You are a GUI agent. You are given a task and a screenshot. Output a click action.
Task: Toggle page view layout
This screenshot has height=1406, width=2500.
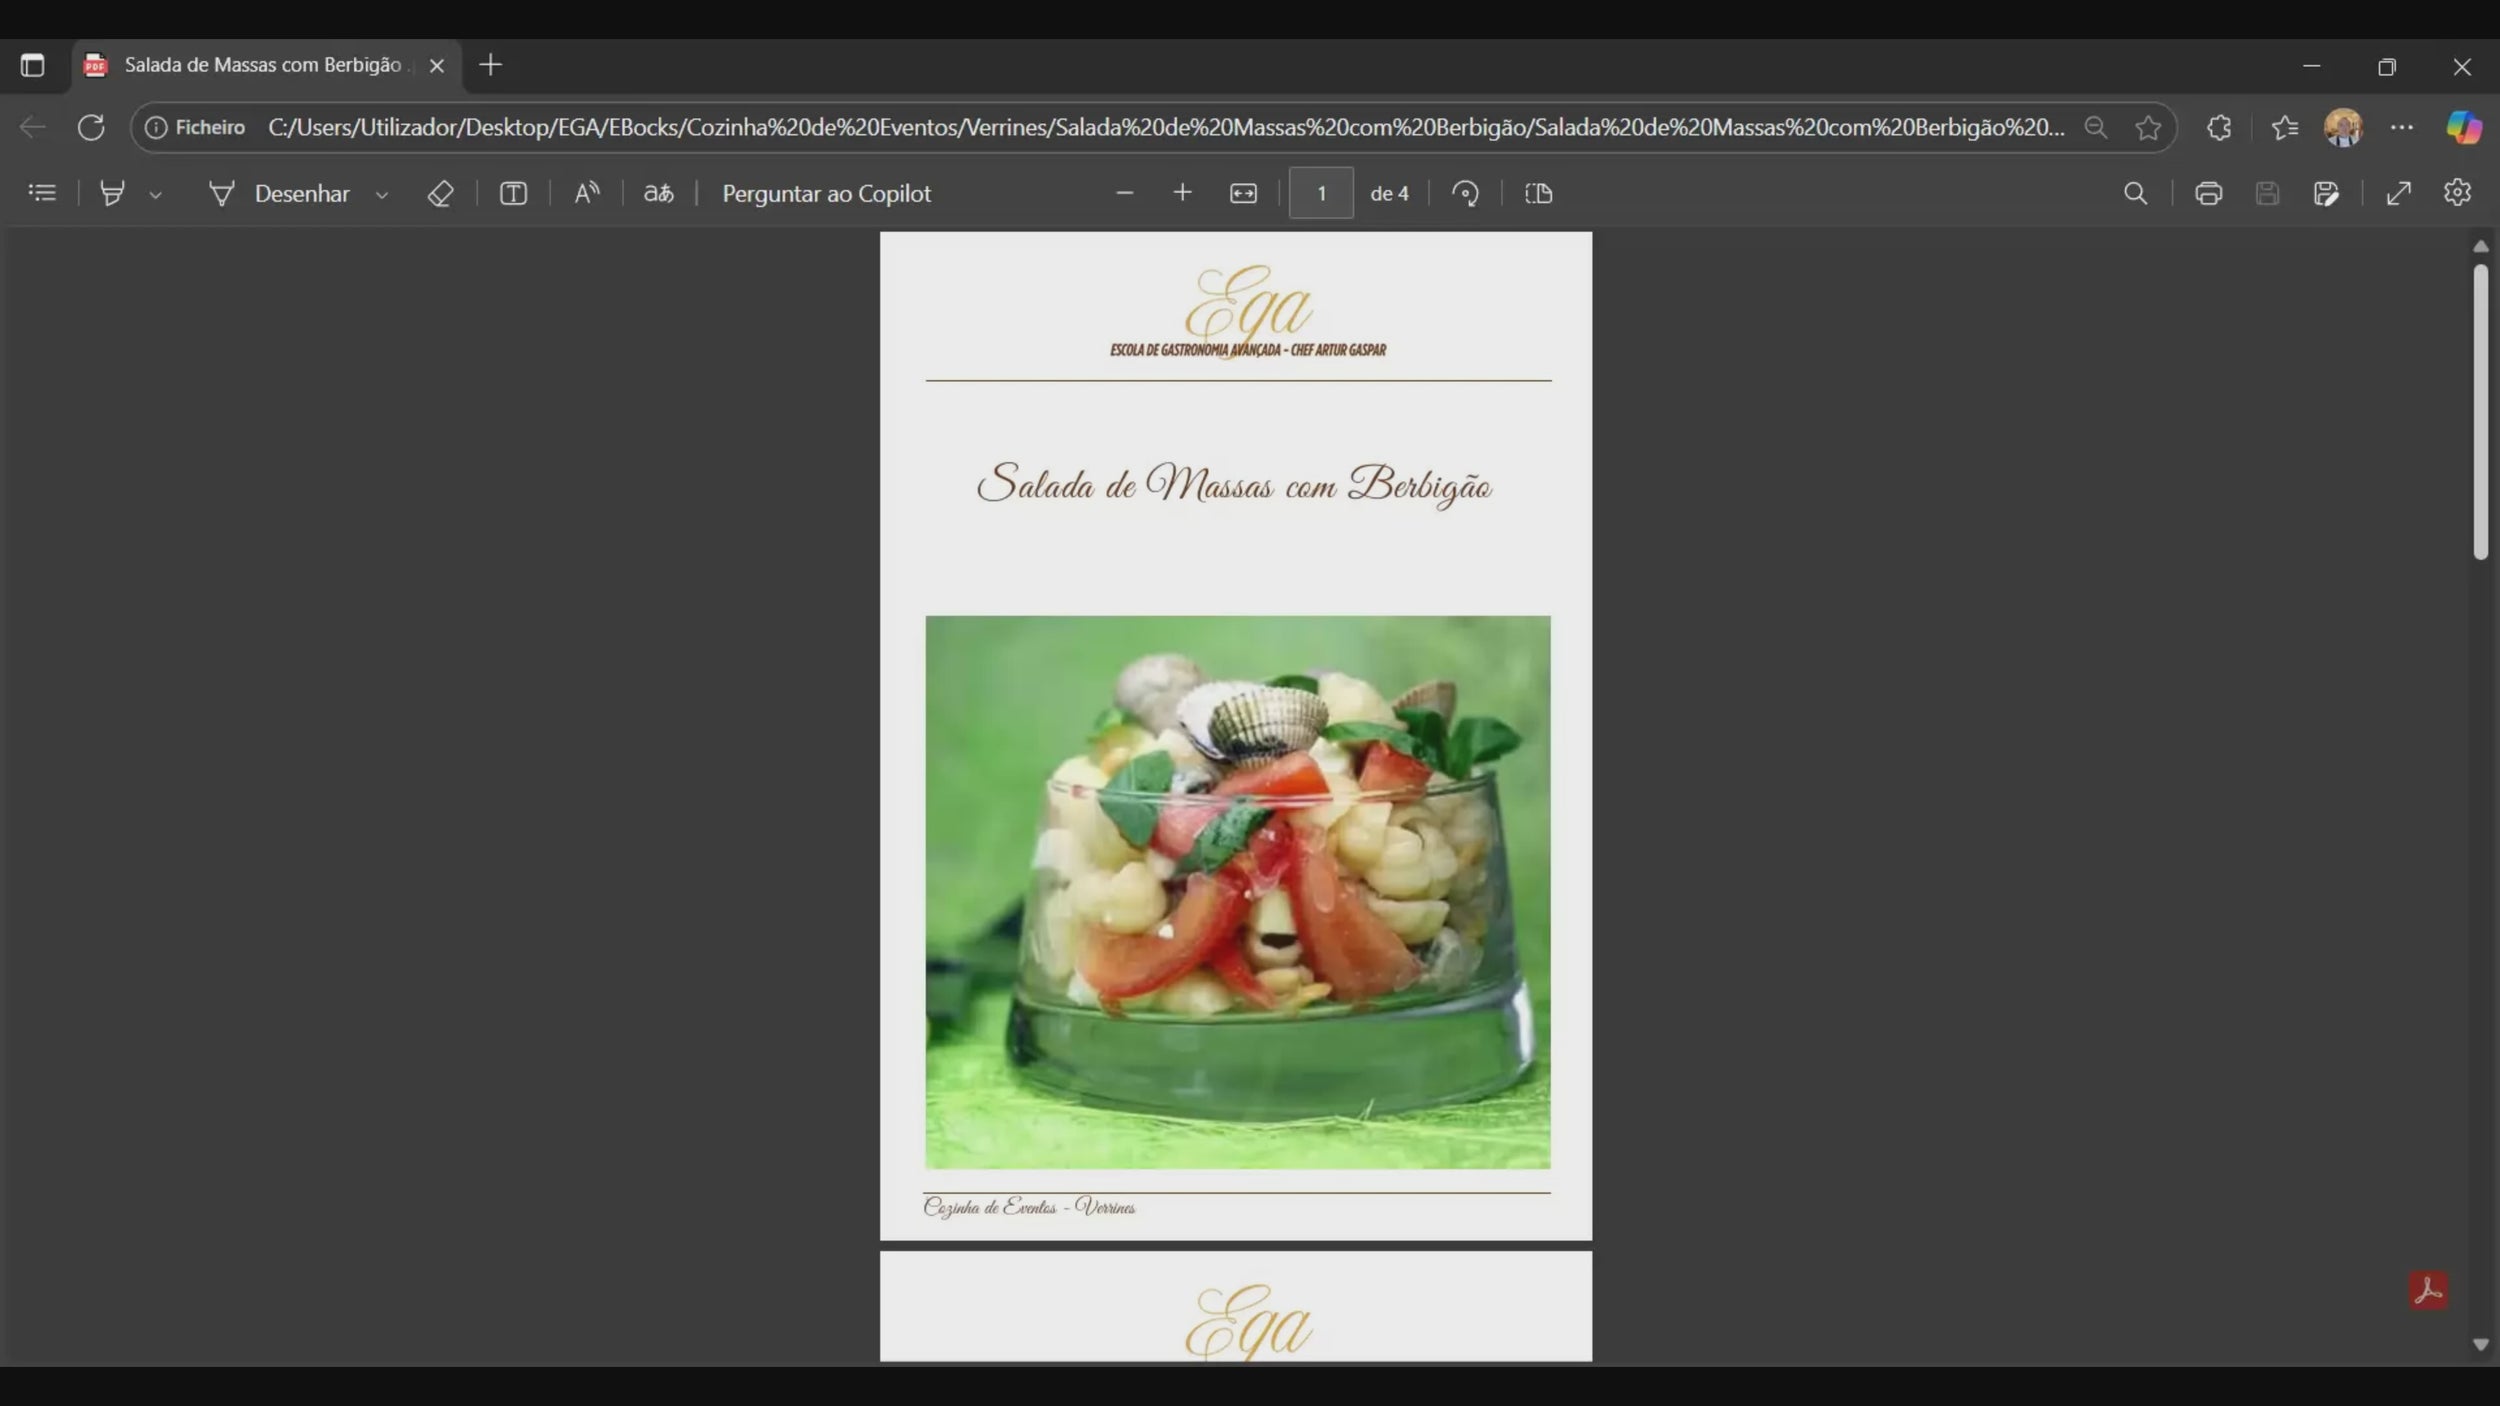(1538, 193)
